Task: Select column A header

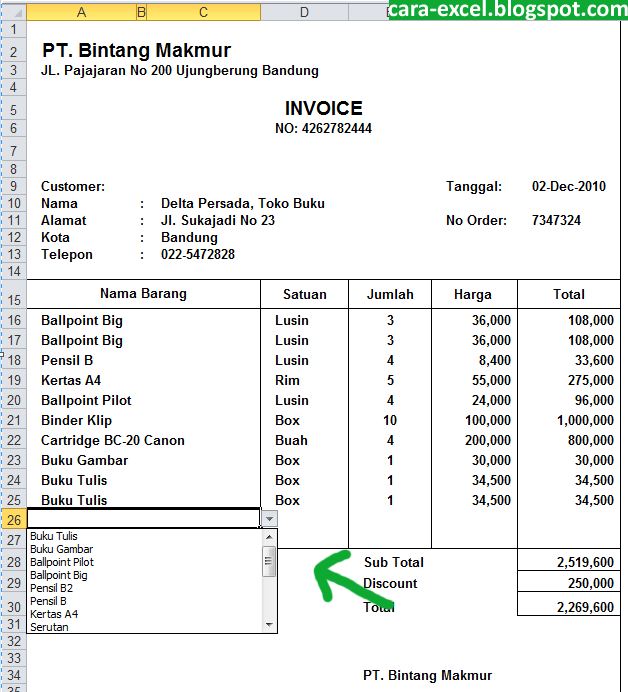Action: 82,12
